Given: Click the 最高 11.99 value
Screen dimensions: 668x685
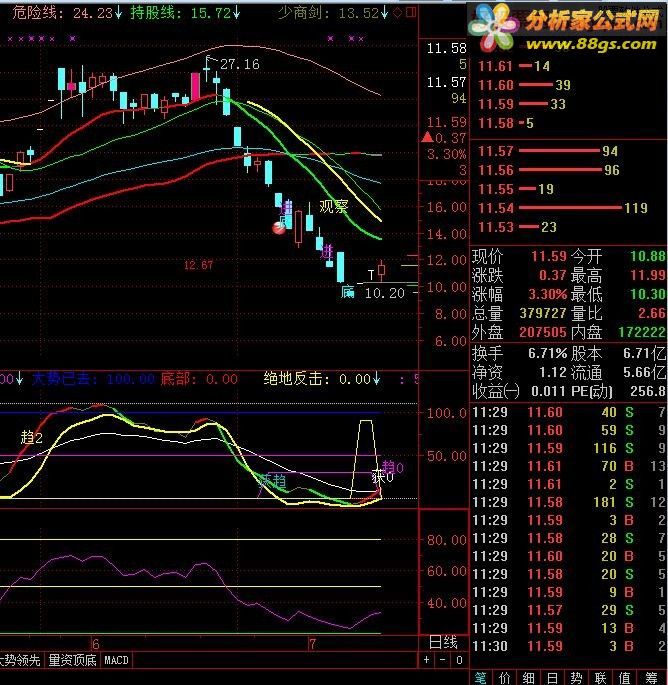Looking at the screenshot, I should point(647,275).
